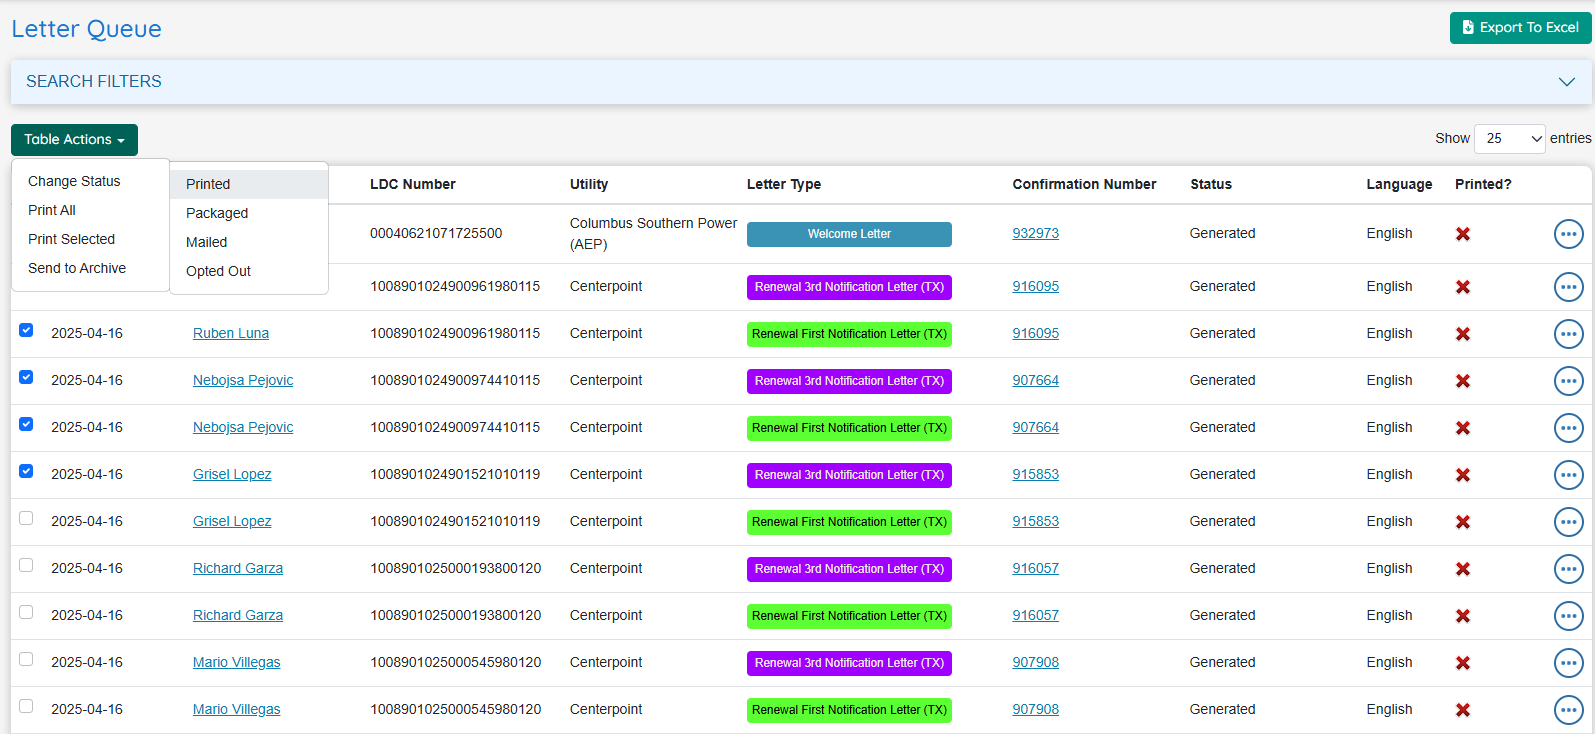The height and width of the screenshot is (734, 1595).
Task: Choose Print Selected from Table Actions
Action: click(x=90, y=239)
